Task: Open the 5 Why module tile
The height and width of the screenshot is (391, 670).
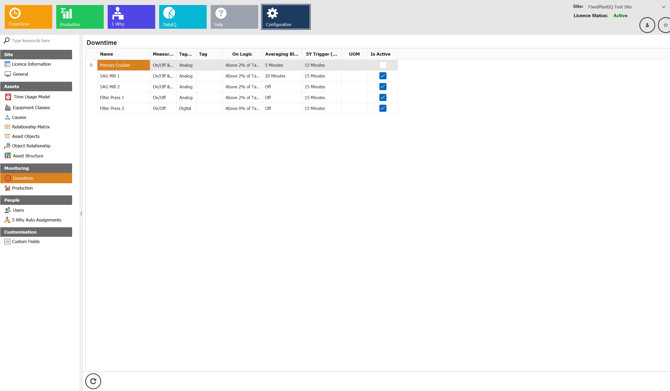Action: pyautogui.click(x=131, y=17)
